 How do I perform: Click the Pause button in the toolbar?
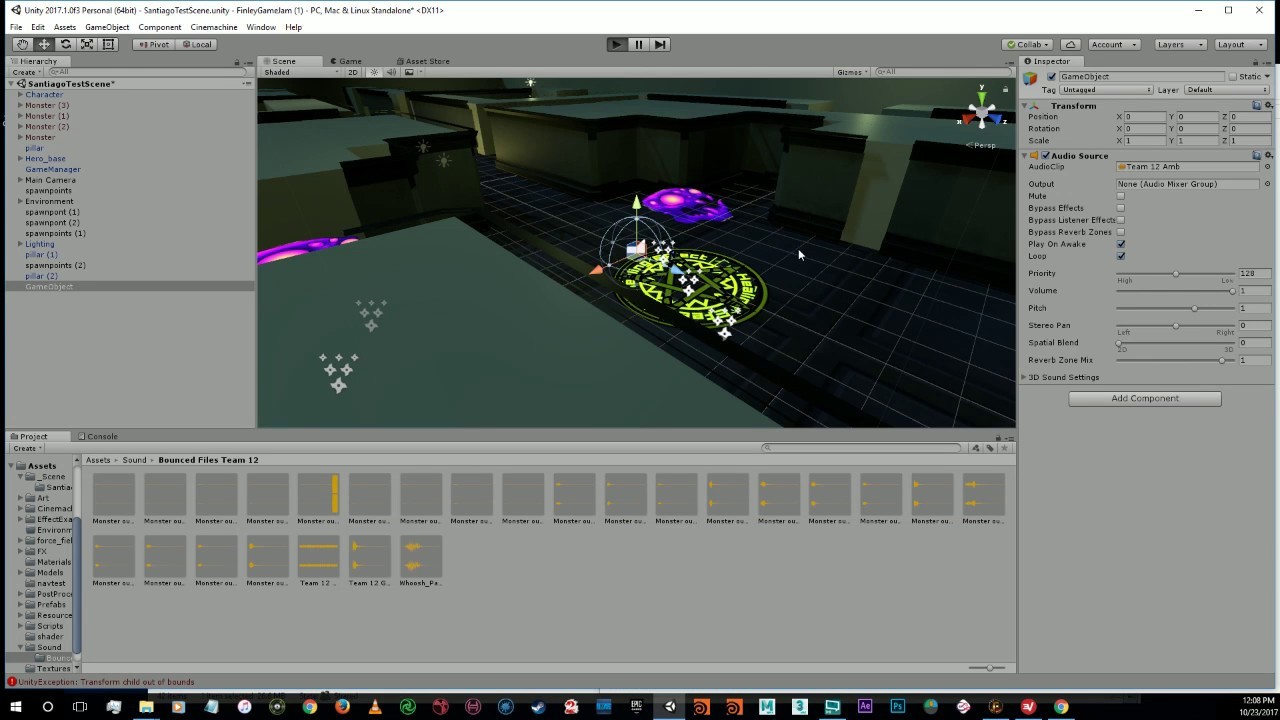pos(638,44)
